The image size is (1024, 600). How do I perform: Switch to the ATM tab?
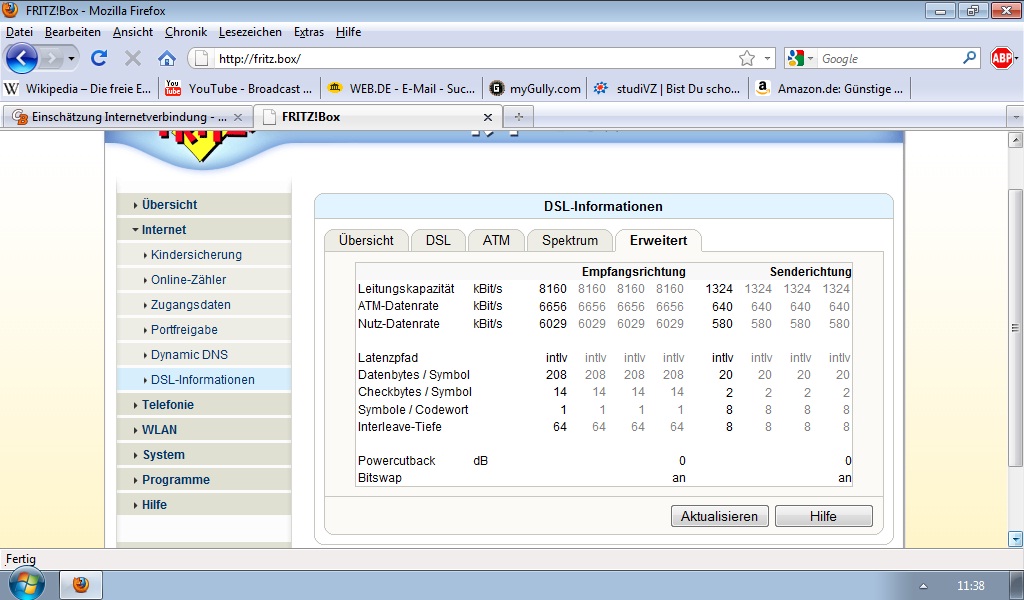click(496, 240)
